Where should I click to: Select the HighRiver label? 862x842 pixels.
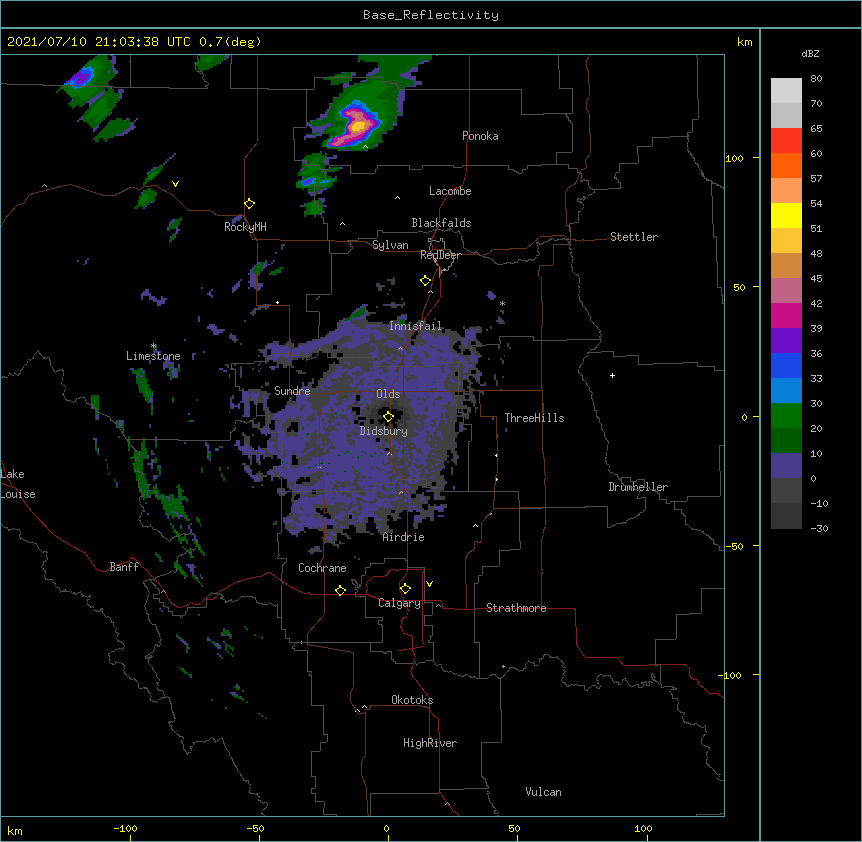coord(430,743)
